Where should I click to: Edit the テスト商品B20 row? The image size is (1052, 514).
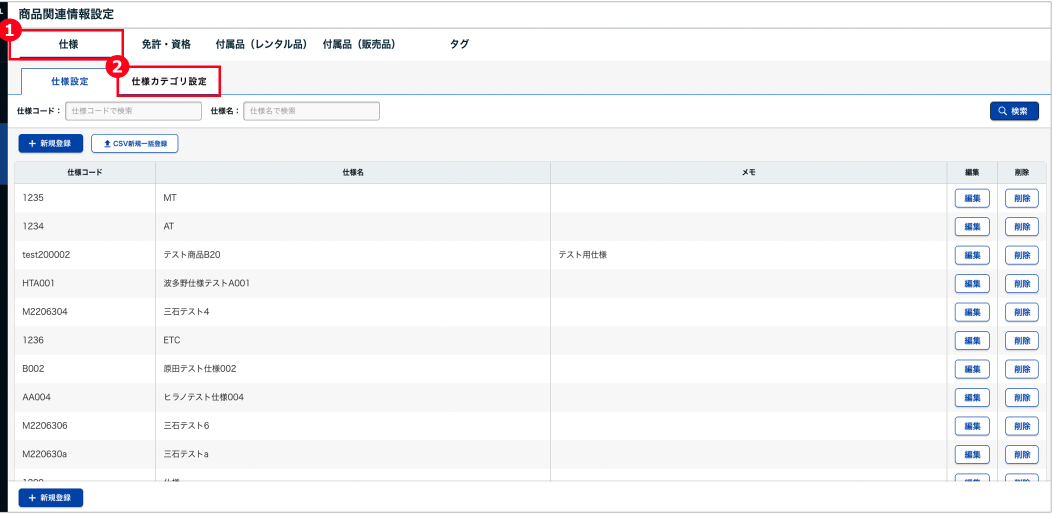971,255
